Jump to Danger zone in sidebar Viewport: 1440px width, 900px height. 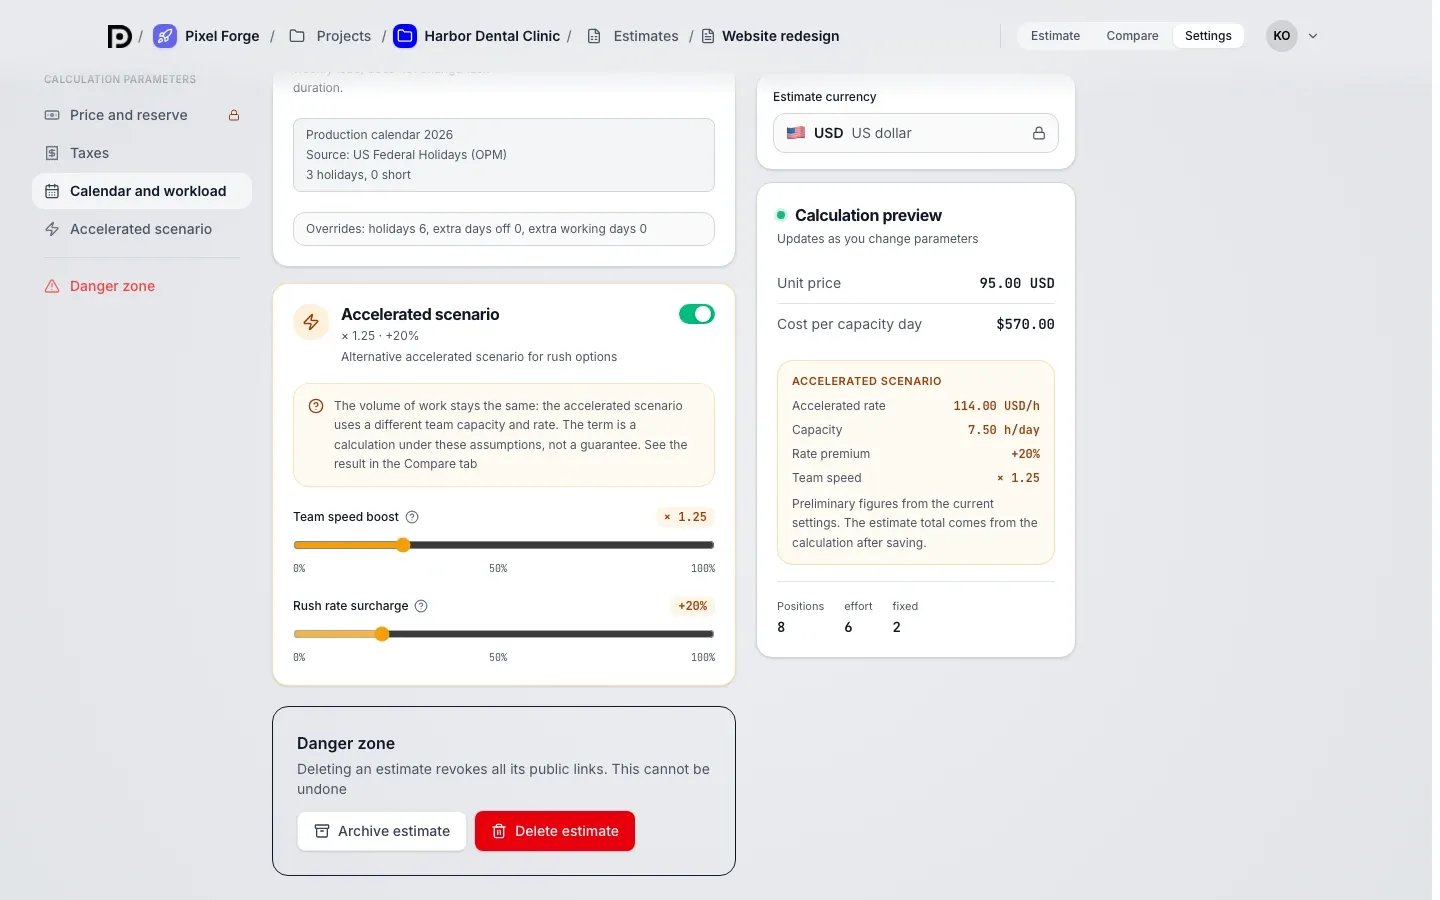[x=142, y=286]
